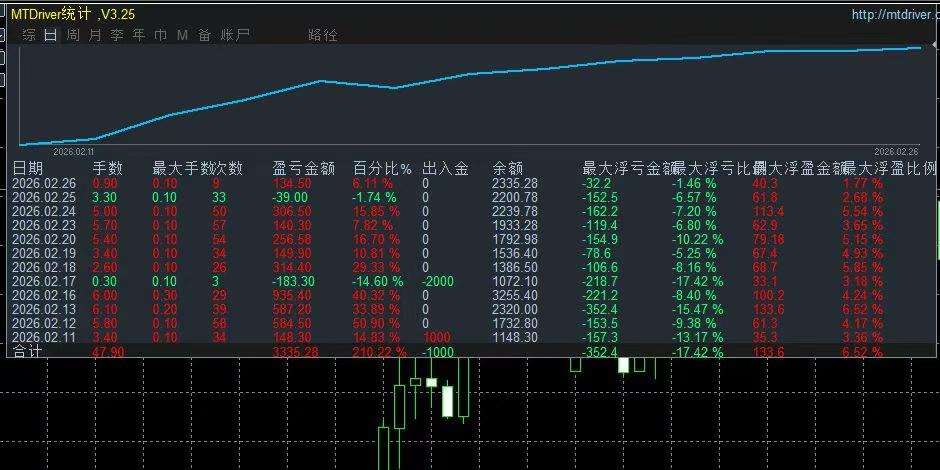Select the 日 daily statistics tab
Image resolution: width=940 pixels, height=470 pixels.
pos(50,35)
